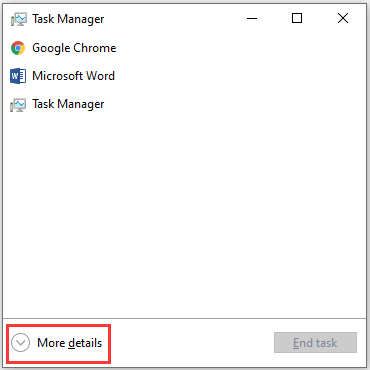Select the Google Chrome entry by its name

click(x=74, y=48)
